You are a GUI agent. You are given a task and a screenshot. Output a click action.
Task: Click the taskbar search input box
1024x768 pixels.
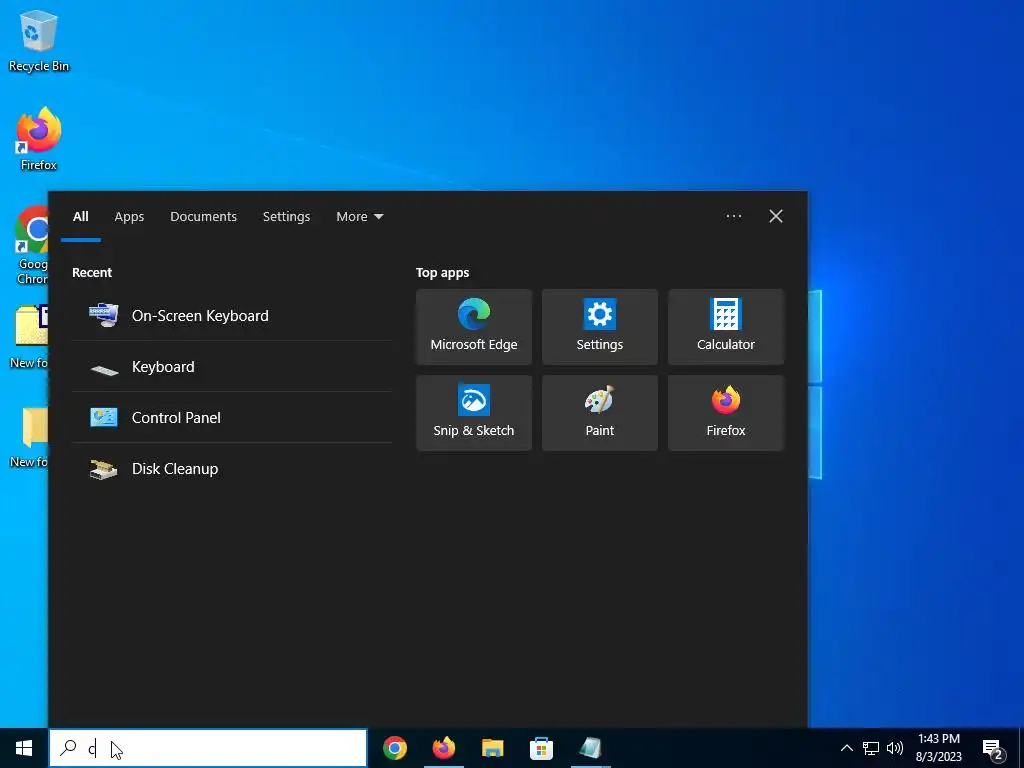208,748
